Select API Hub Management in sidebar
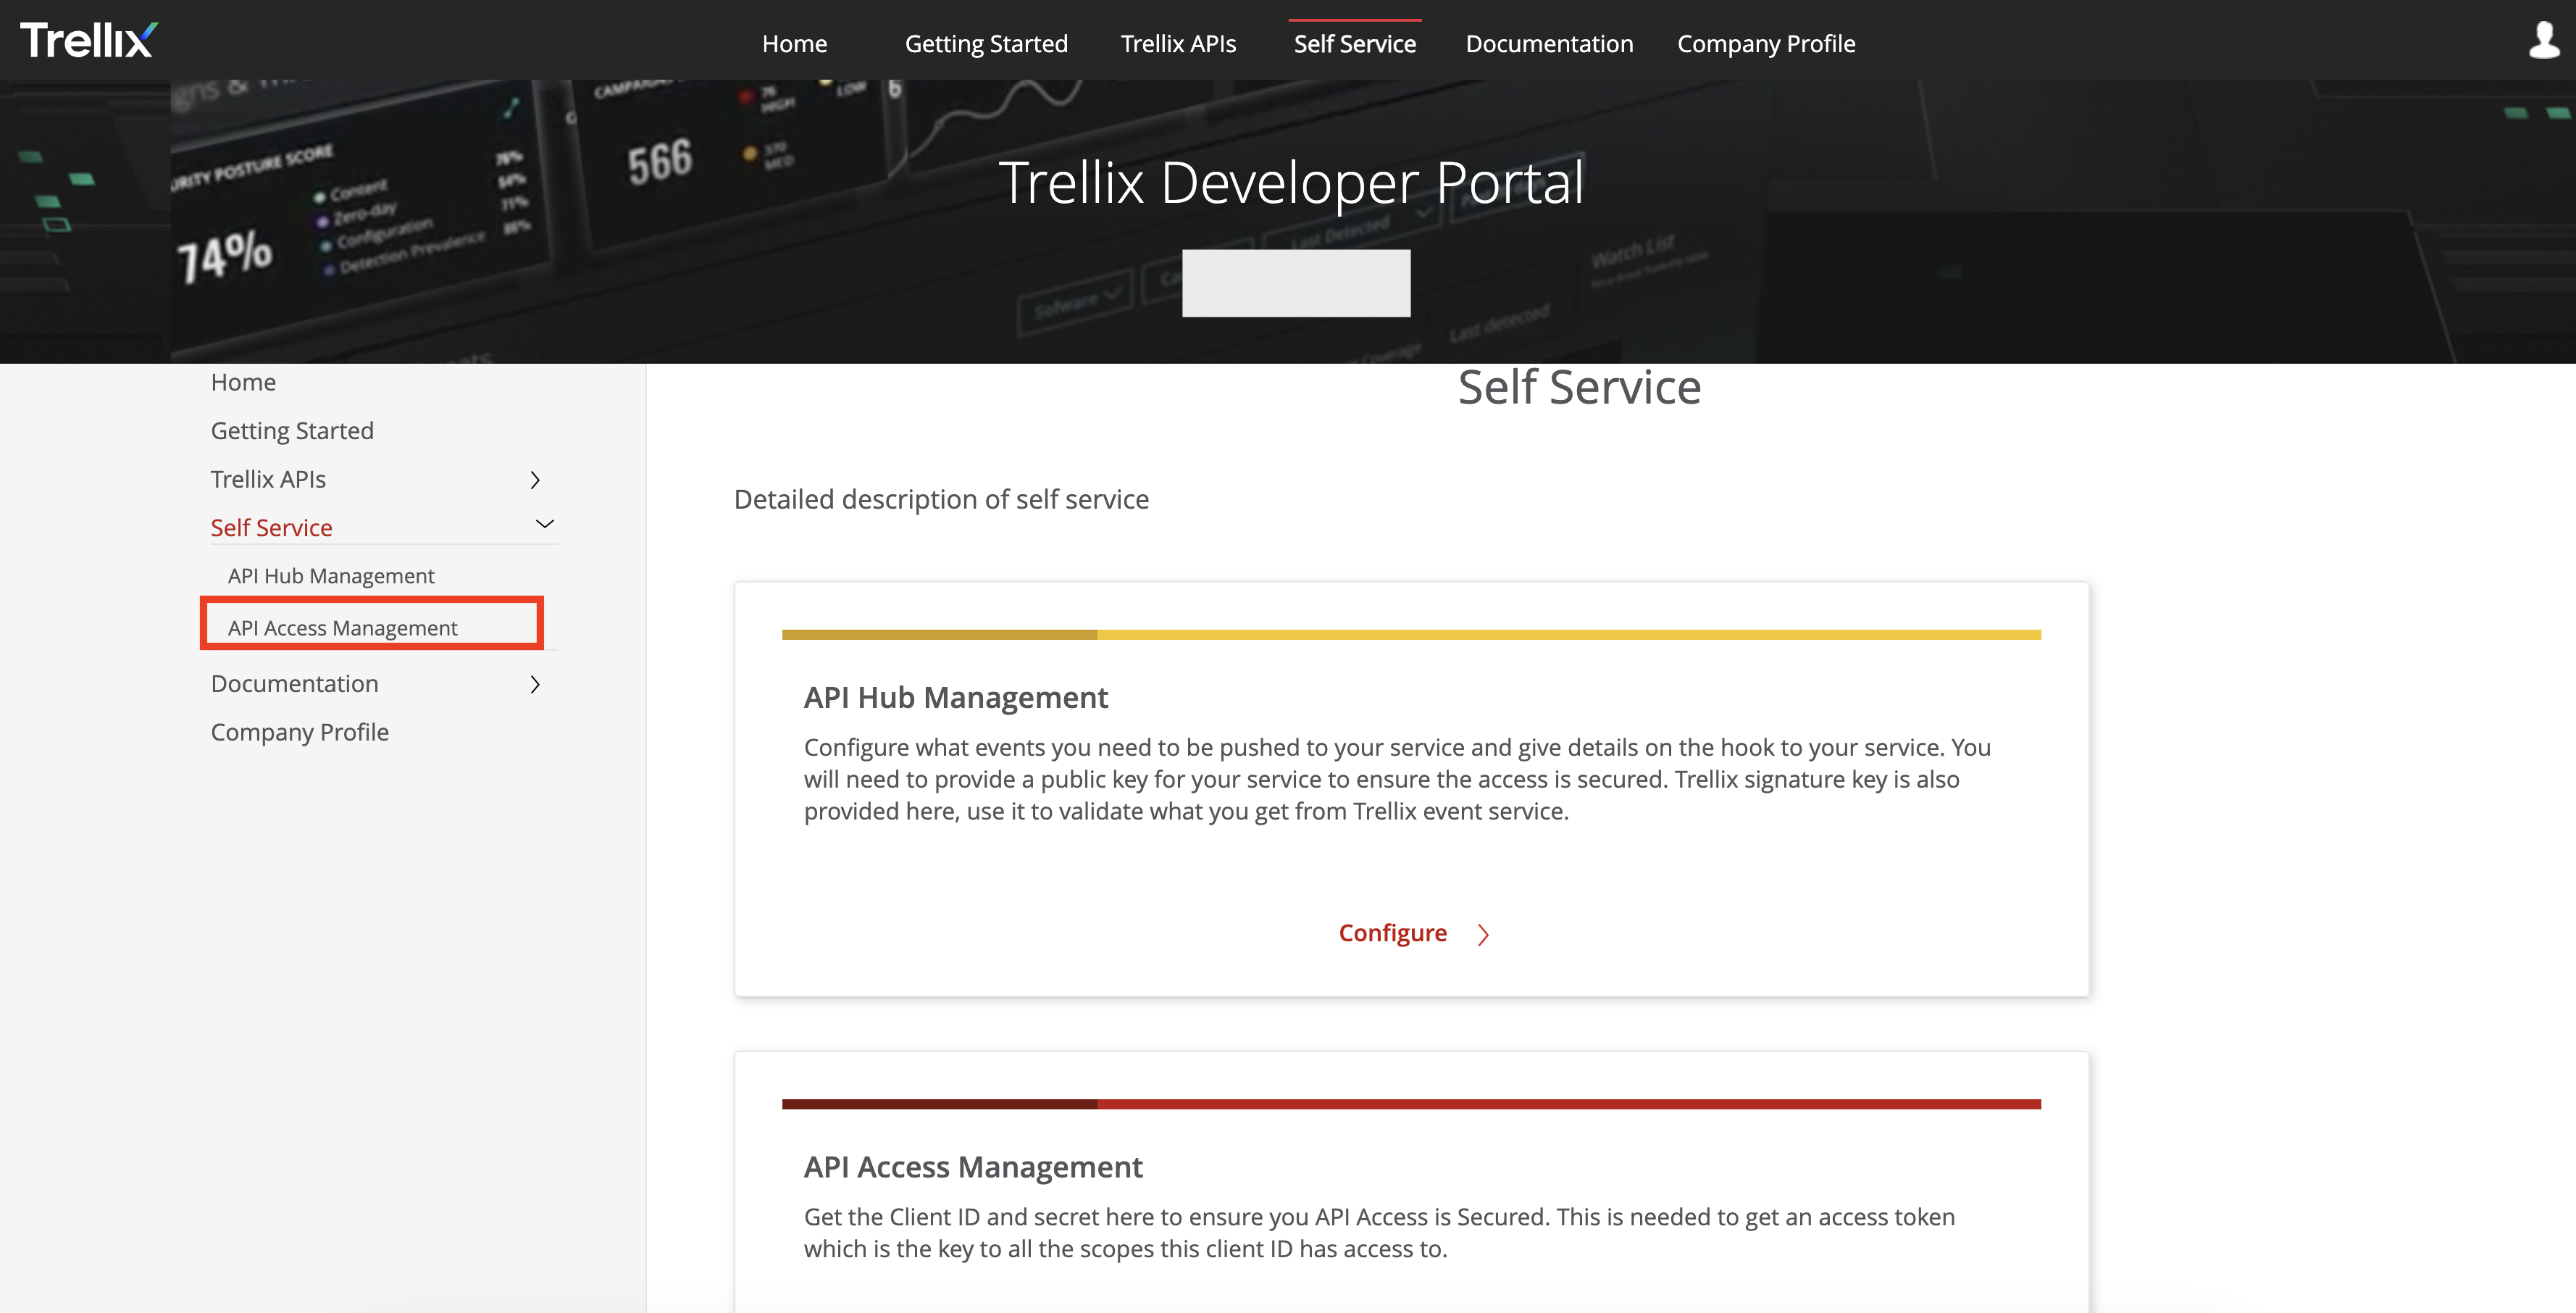 [x=331, y=576]
